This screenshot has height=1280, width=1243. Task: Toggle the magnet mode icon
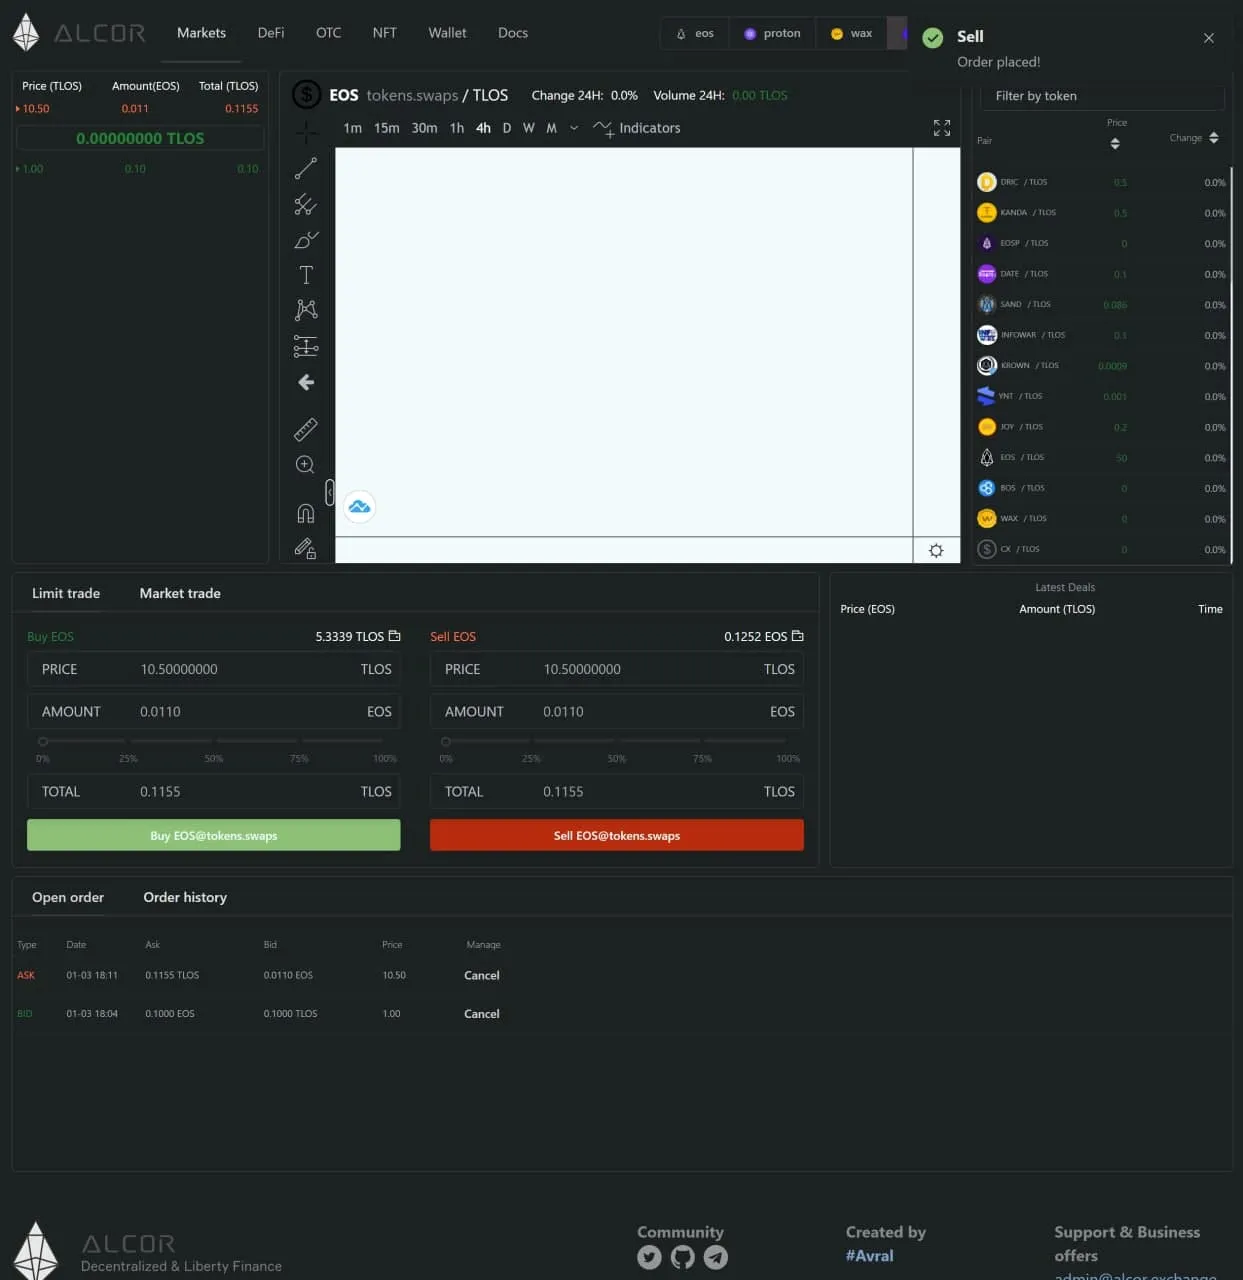coord(306,513)
